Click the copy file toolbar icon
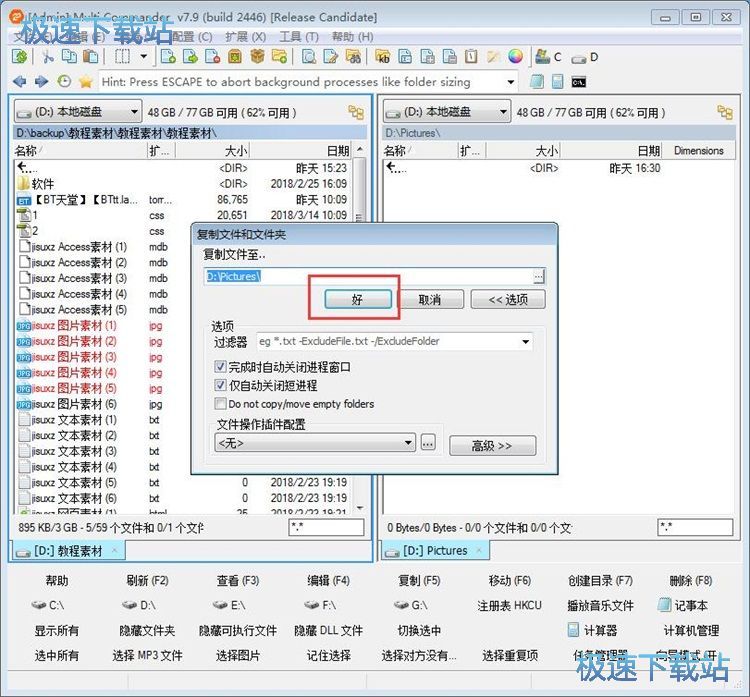The width and height of the screenshot is (750, 697). [168, 57]
